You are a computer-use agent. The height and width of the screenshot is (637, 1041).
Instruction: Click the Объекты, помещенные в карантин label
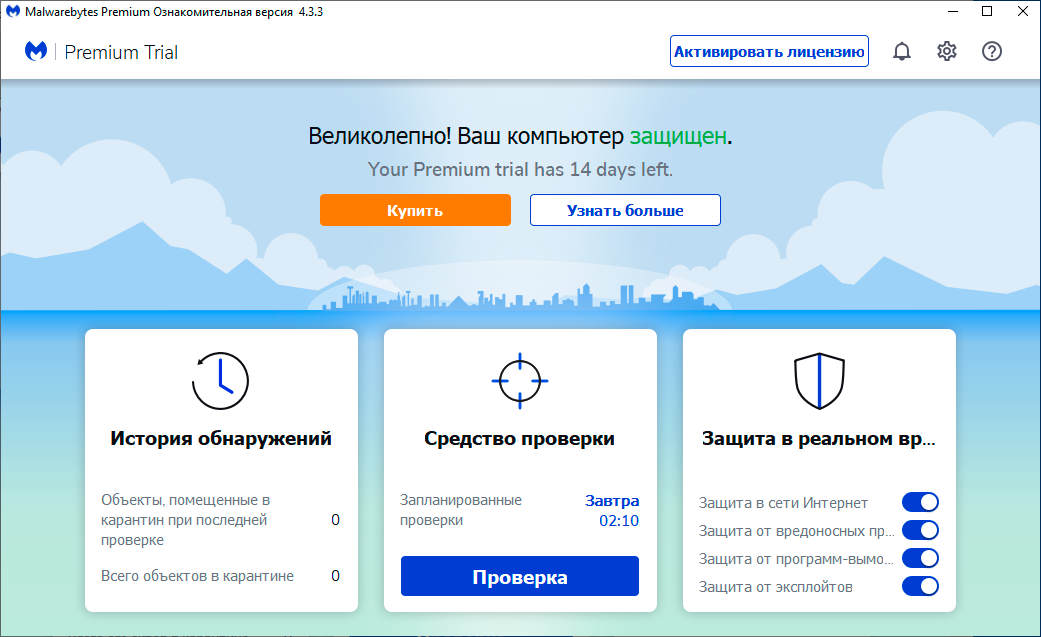pyautogui.click(x=186, y=519)
